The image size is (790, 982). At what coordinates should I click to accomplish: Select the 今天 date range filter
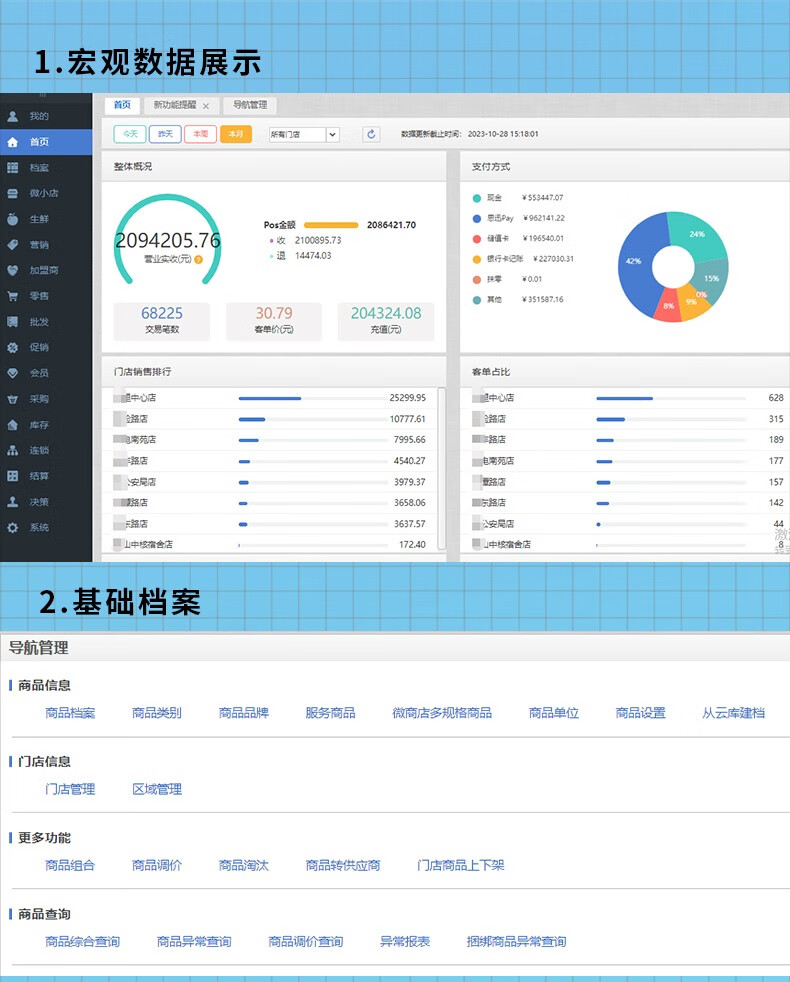coord(129,134)
